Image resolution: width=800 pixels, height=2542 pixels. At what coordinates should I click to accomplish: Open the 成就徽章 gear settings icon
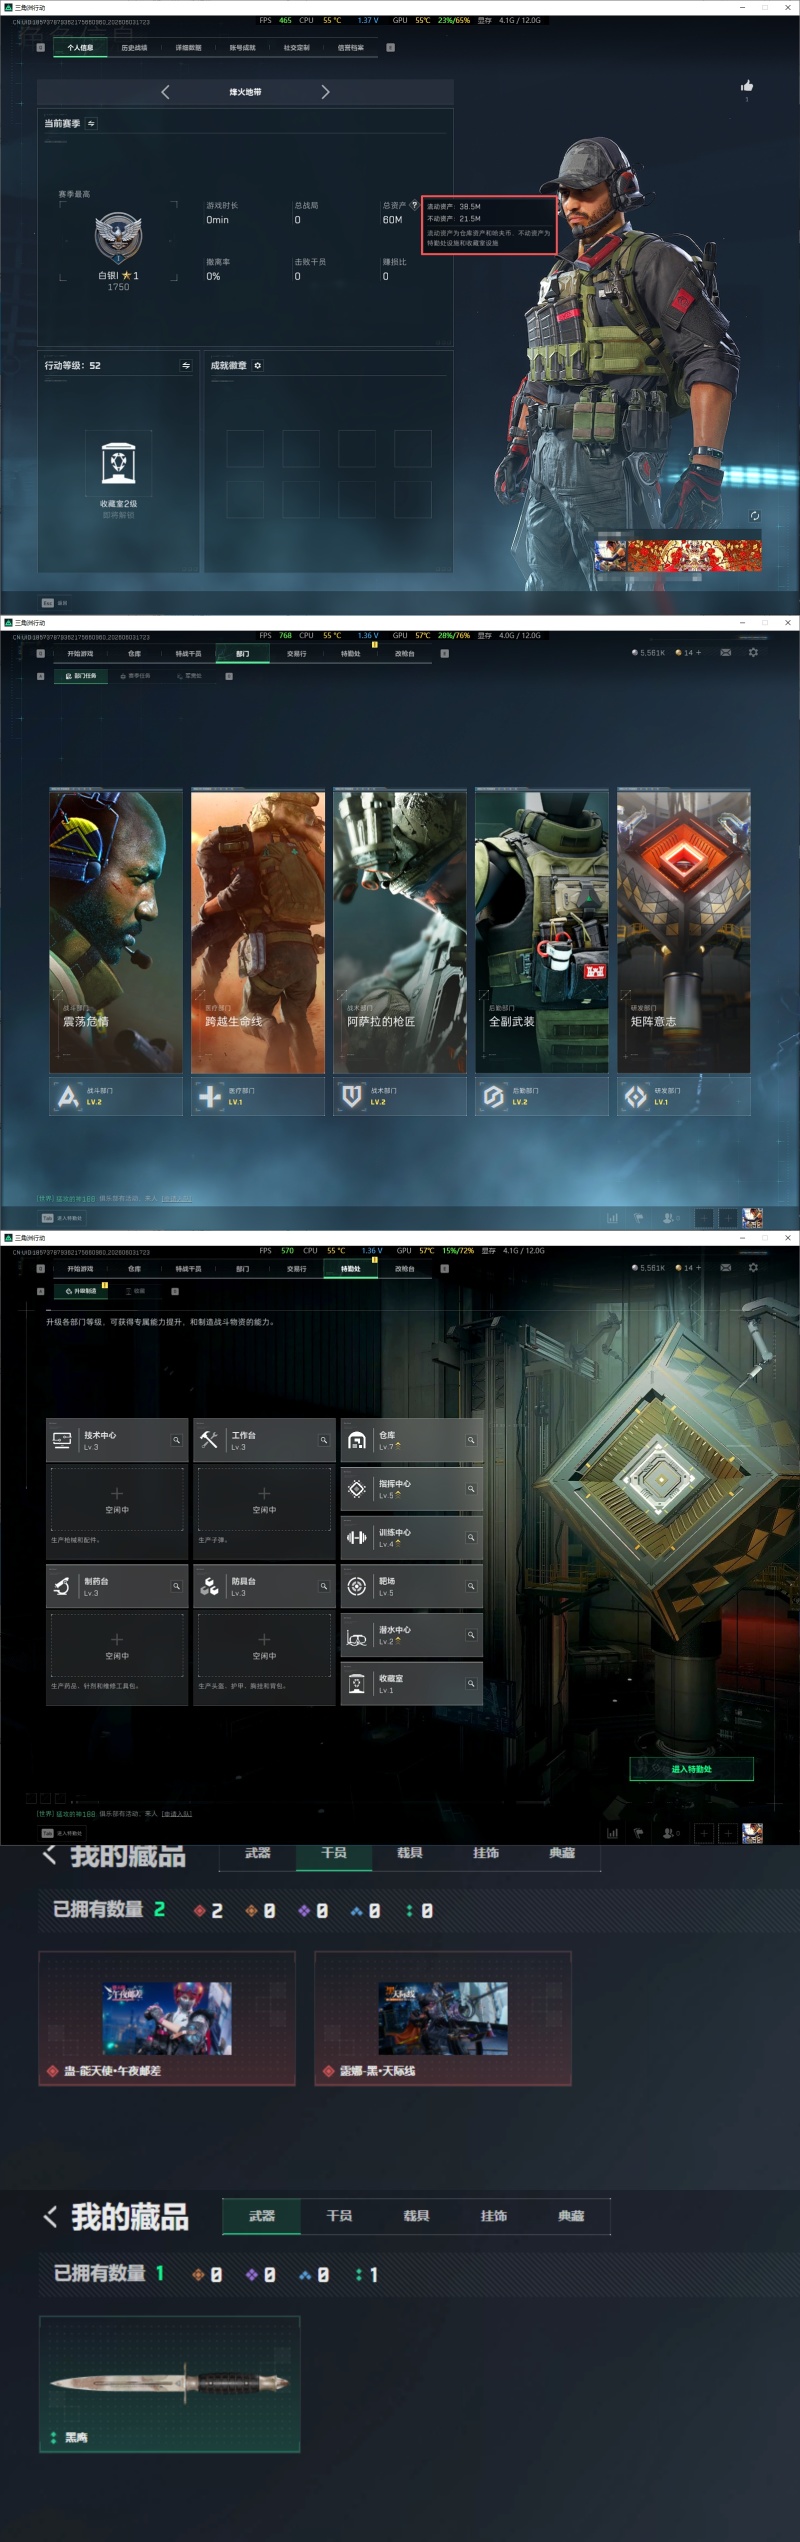(258, 366)
